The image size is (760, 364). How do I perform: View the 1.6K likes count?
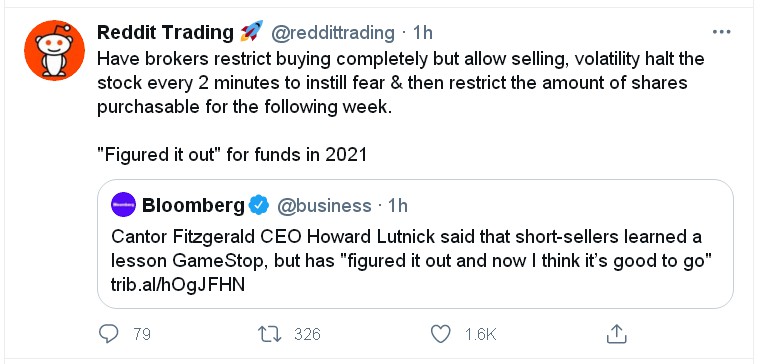[480, 334]
